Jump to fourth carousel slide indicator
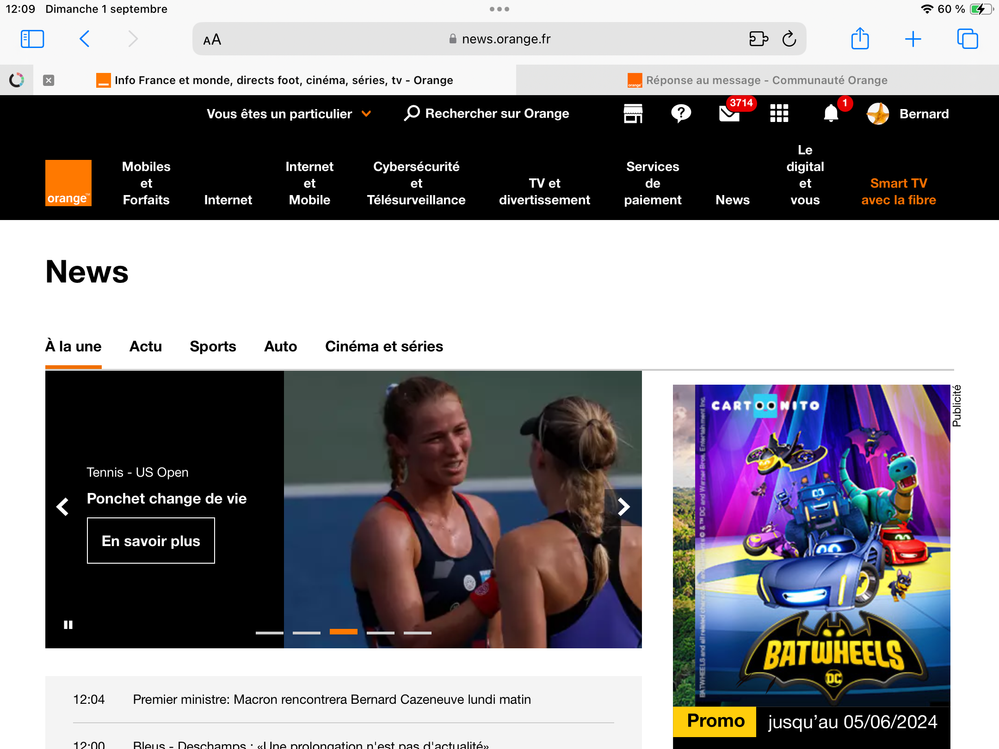The image size is (999, 749). 380,632
